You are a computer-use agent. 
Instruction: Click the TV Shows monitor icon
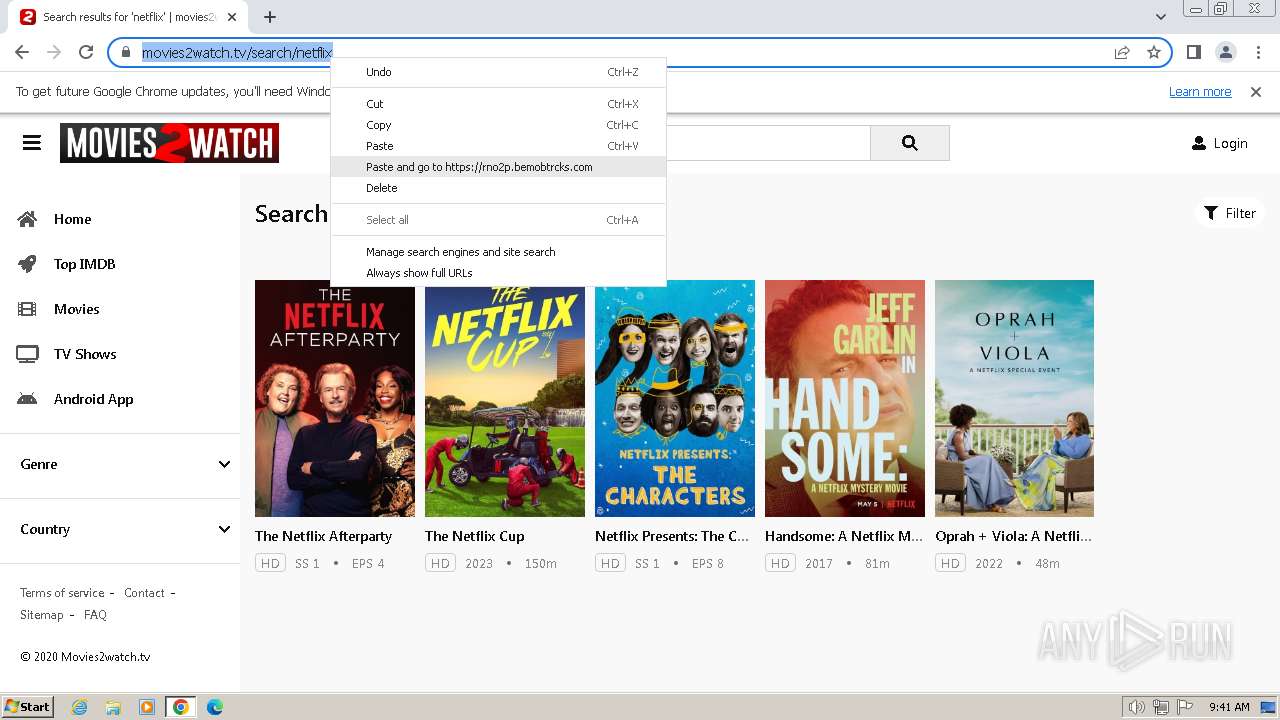click(x=27, y=354)
